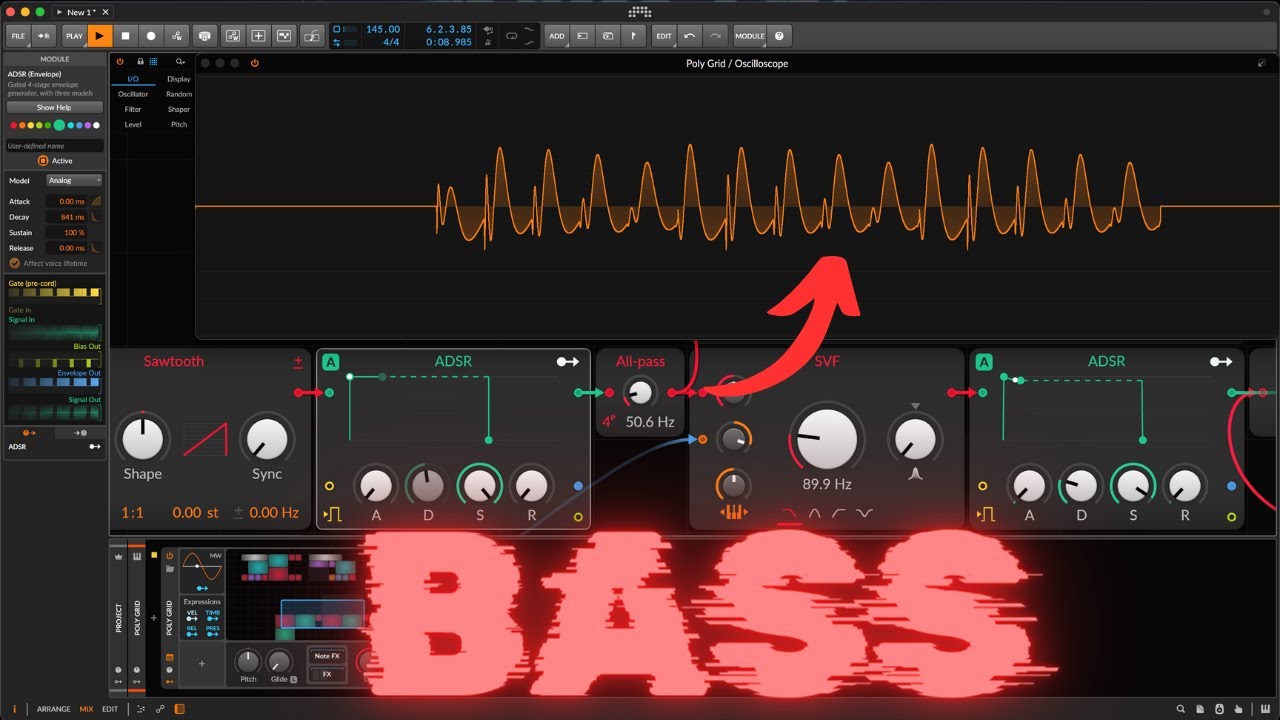The height and width of the screenshot is (720, 1280).
Task: Open the help question mark button
Action: click(x=780, y=35)
